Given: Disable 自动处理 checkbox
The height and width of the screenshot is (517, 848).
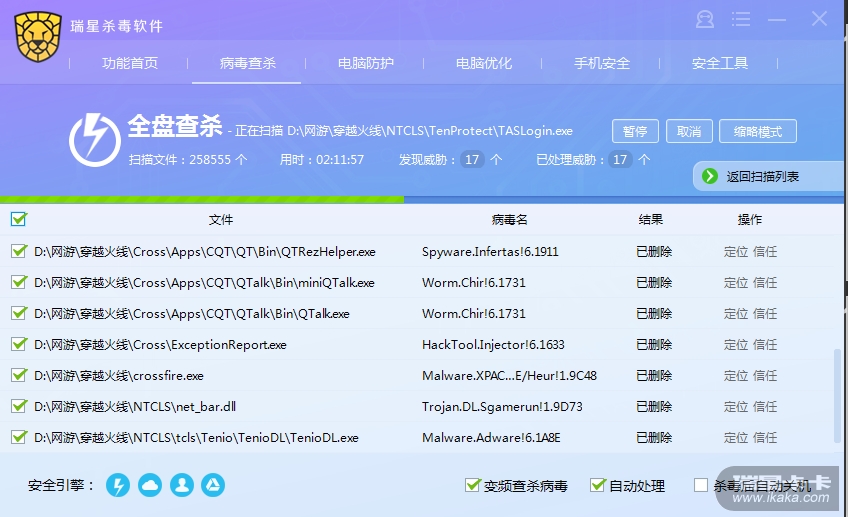Looking at the screenshot, I should click(598, 485).
